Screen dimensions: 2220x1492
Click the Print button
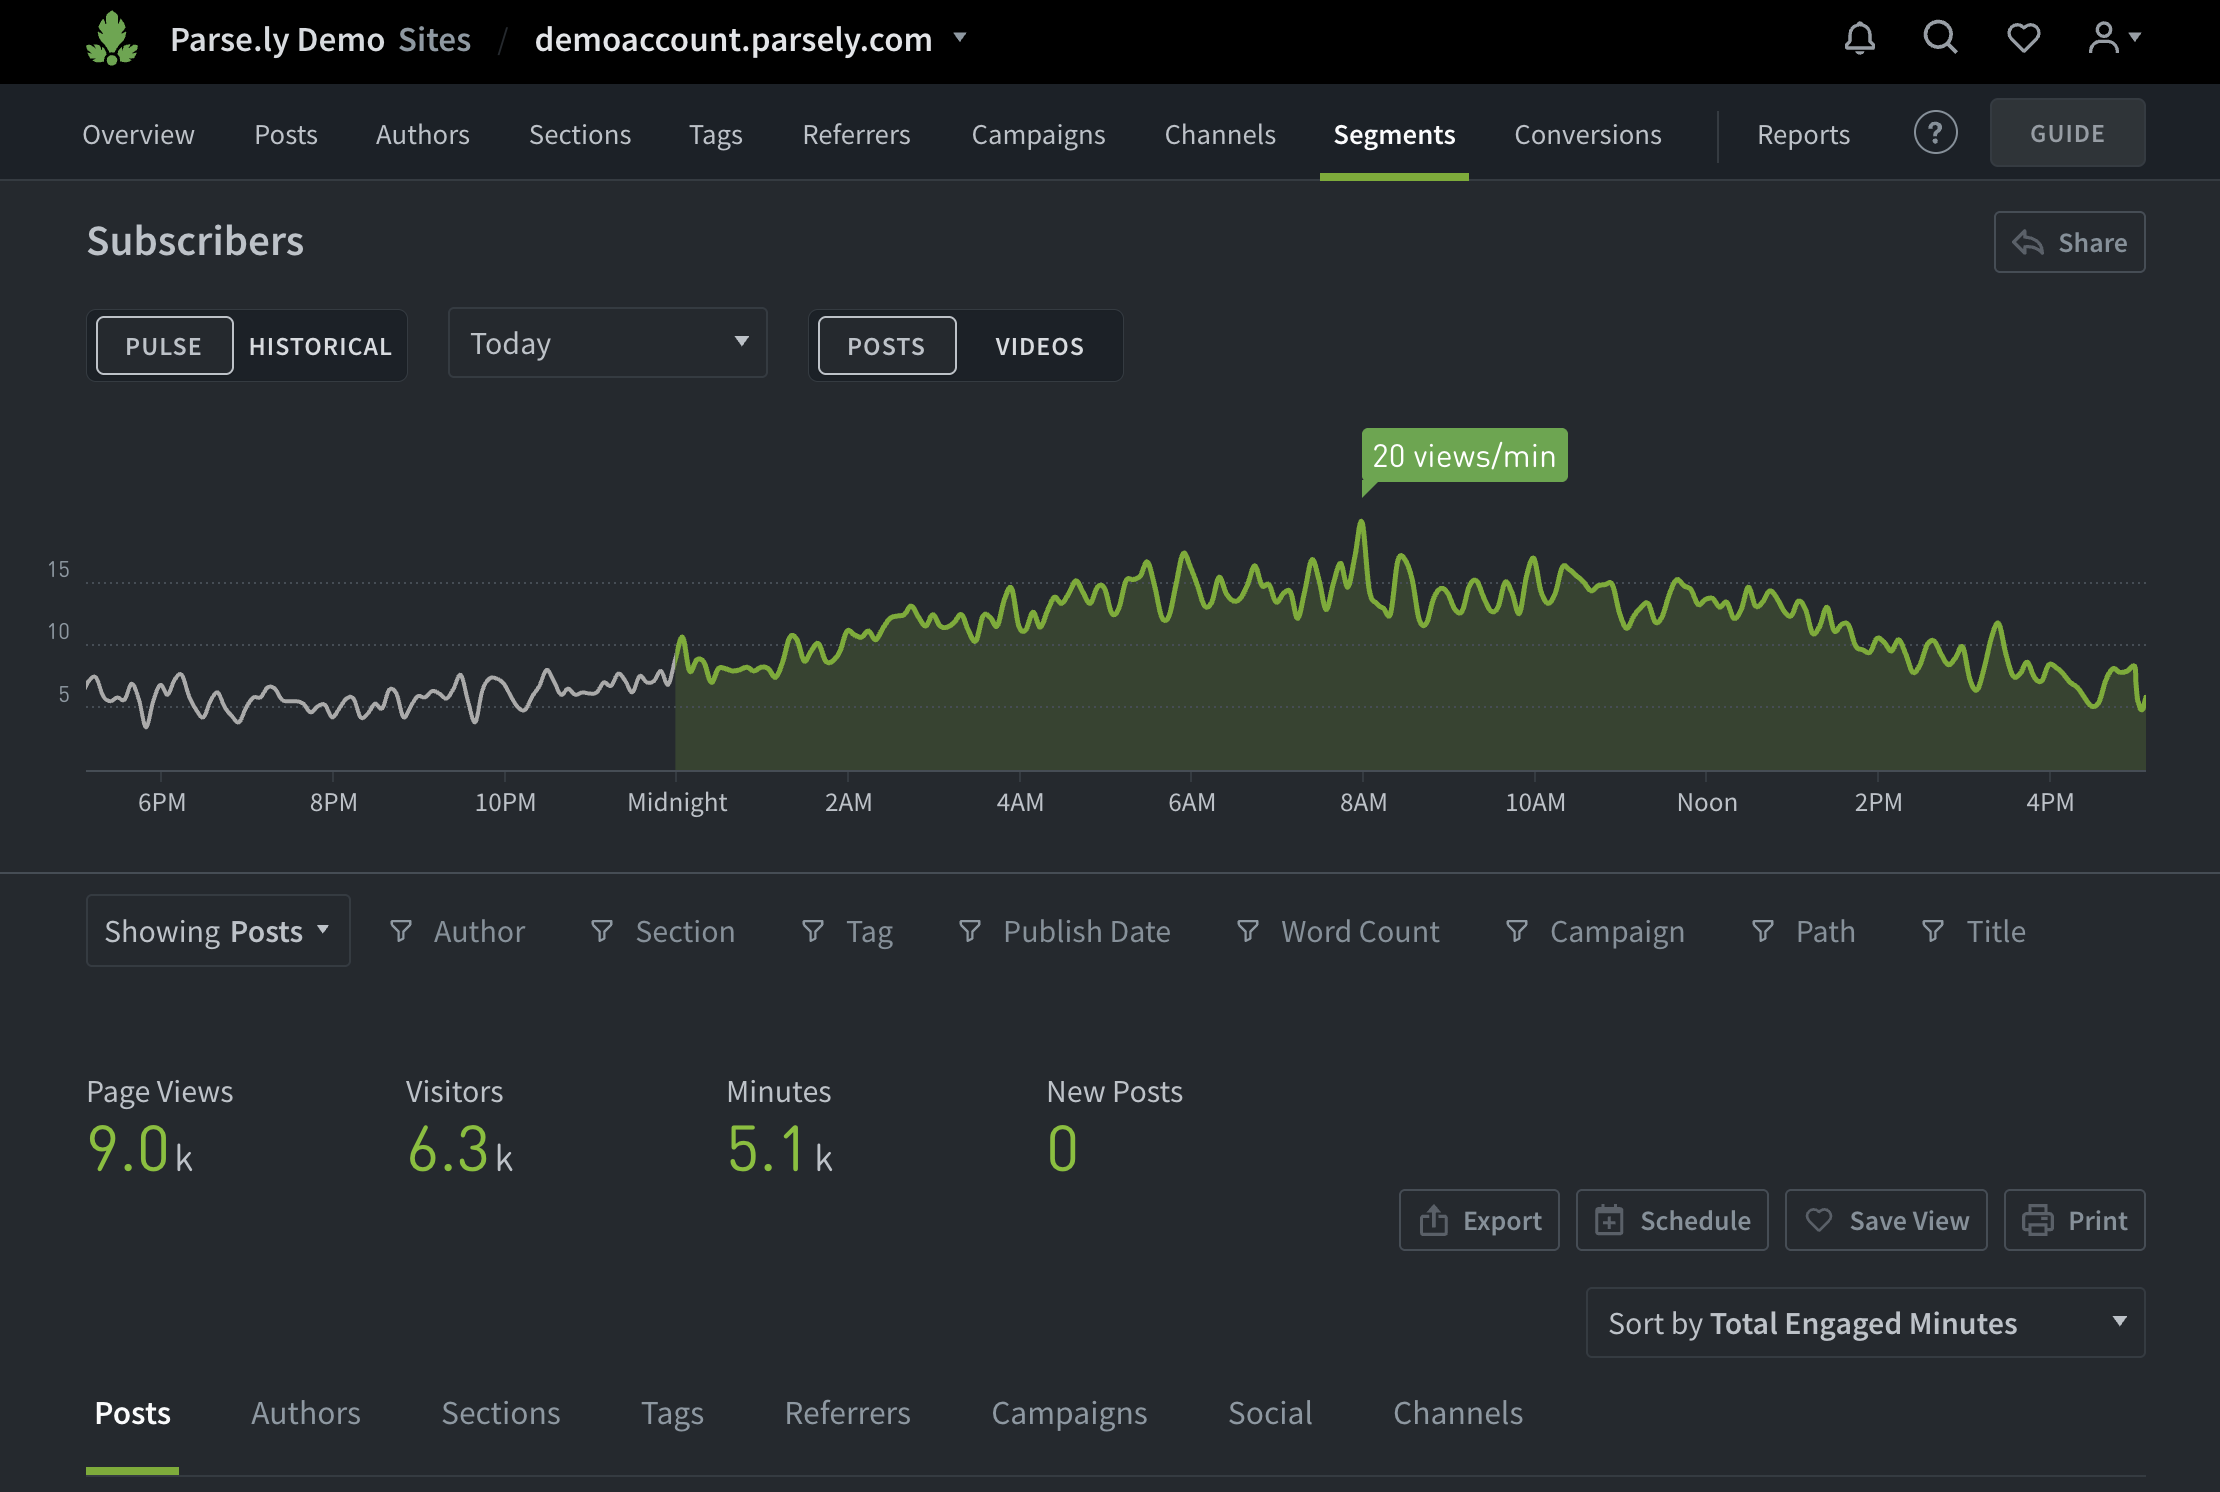pyautogui.click(x=2075, y=1220)
